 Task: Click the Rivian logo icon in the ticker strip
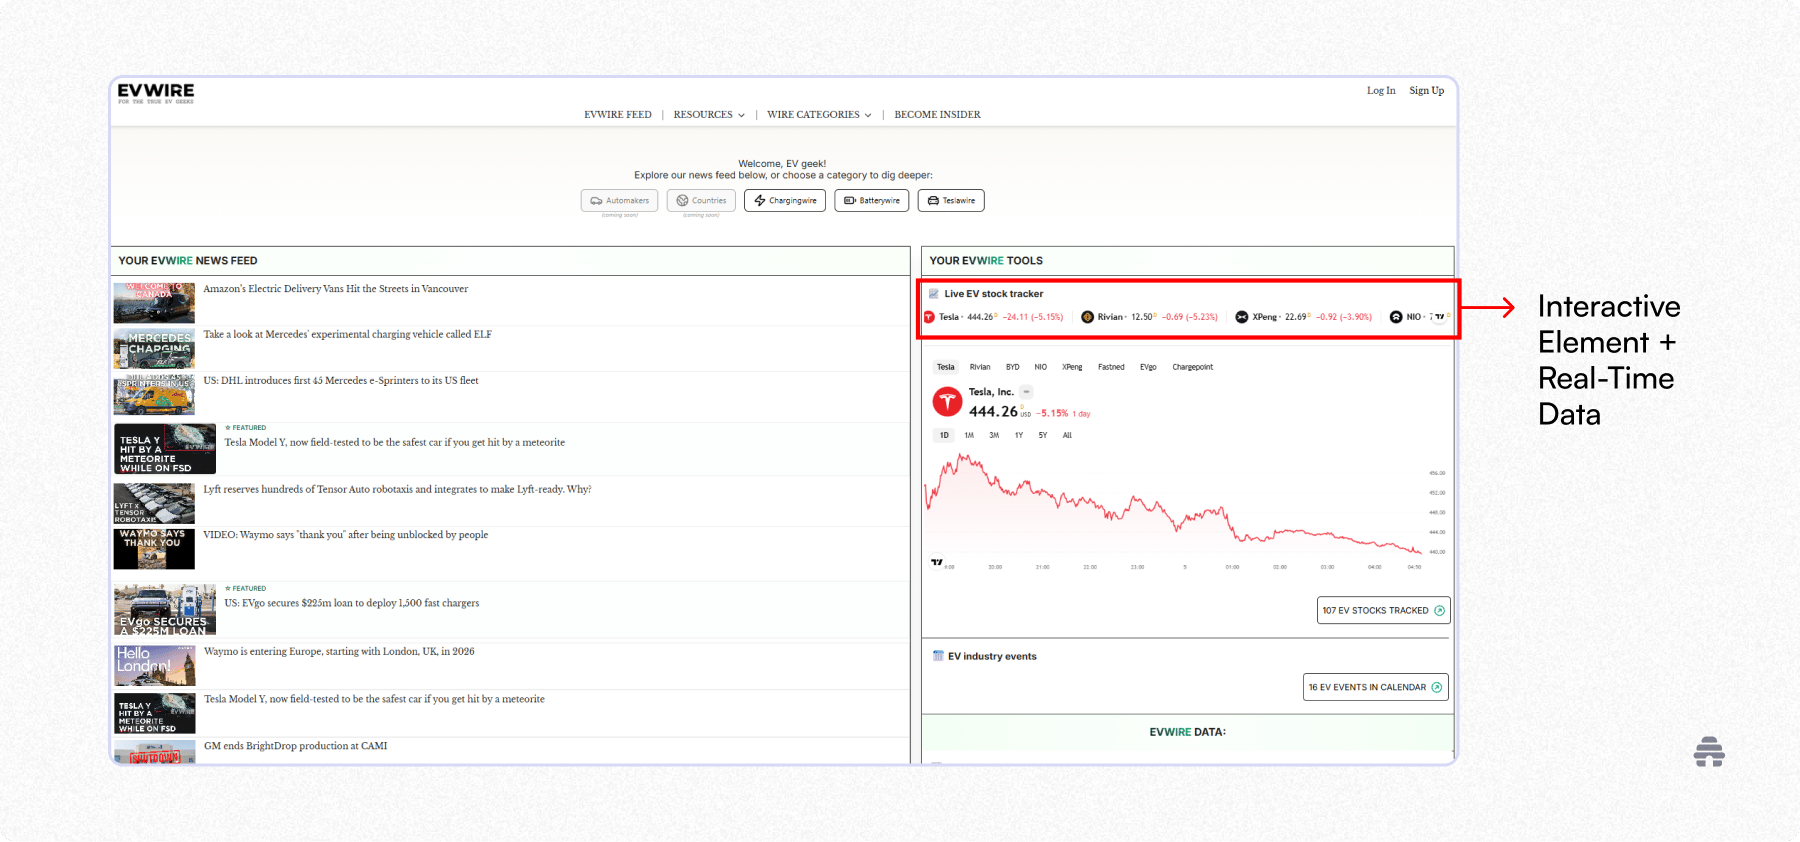tap(1087, 317)
